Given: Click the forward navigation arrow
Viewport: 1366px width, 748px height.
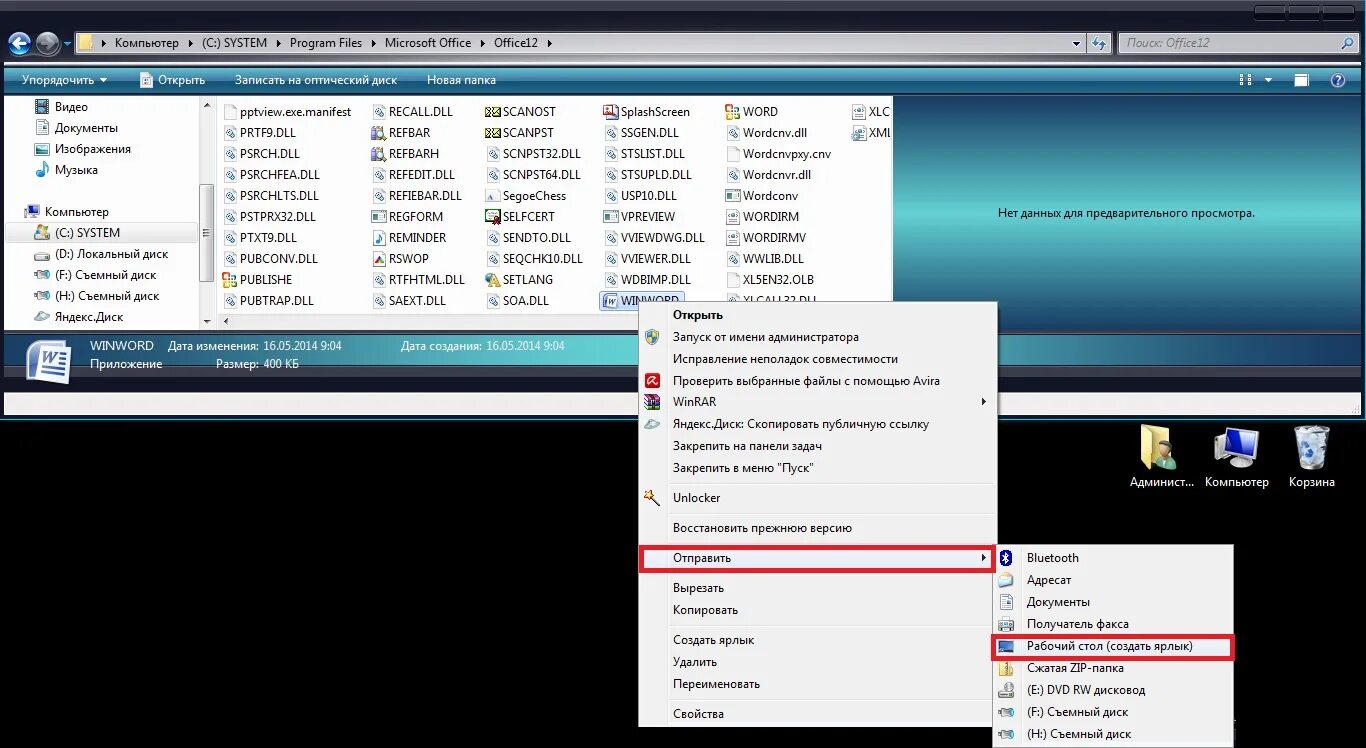Looking at the screenshot, I should click(47, 43).
